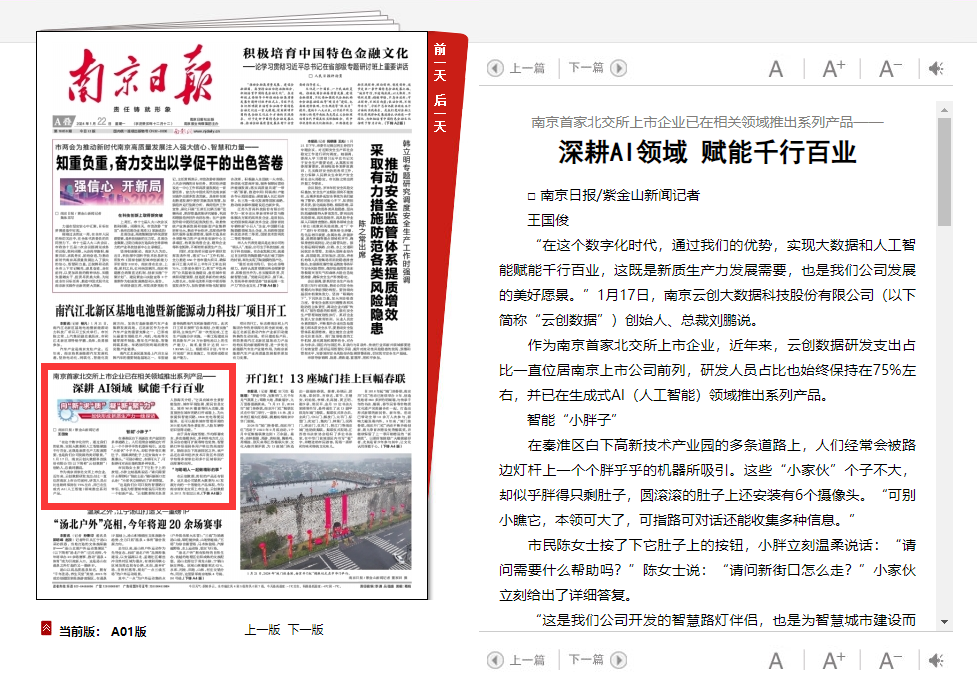Image resolution: width=977 pixels, height=689 pixels.
Task: Increase font size with the A+ icon above the article
Action: (833, 69)
